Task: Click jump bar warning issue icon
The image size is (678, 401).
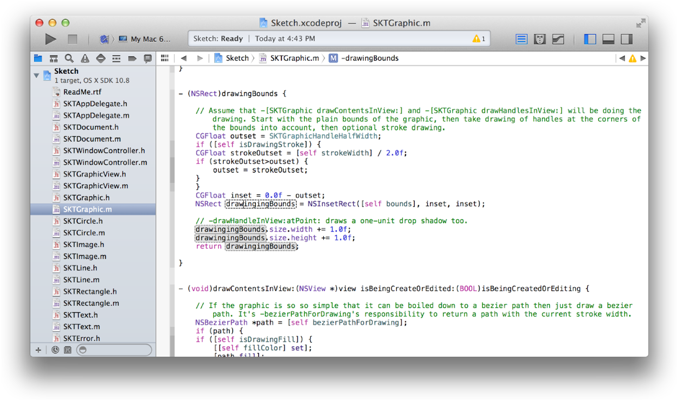Action: (x=633, y=58)
